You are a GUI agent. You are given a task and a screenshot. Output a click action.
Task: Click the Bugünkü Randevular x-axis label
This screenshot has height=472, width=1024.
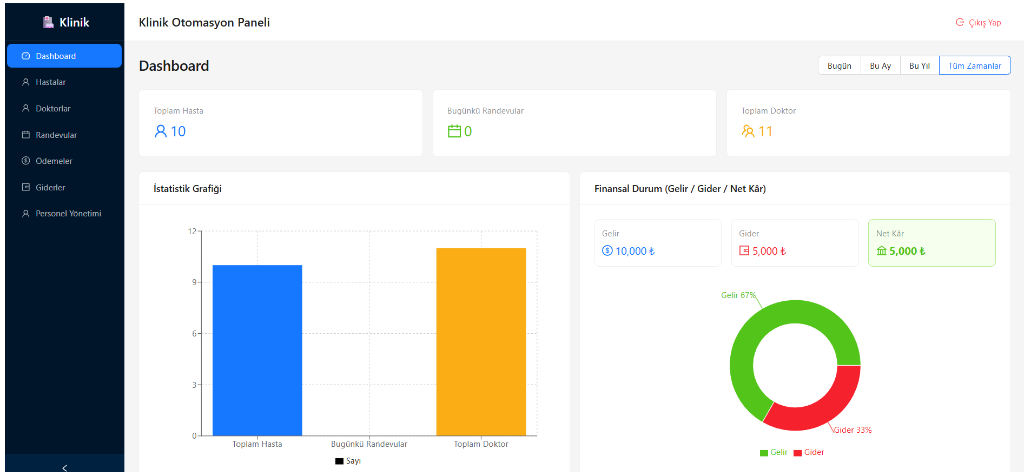click(x=369, y=444)
